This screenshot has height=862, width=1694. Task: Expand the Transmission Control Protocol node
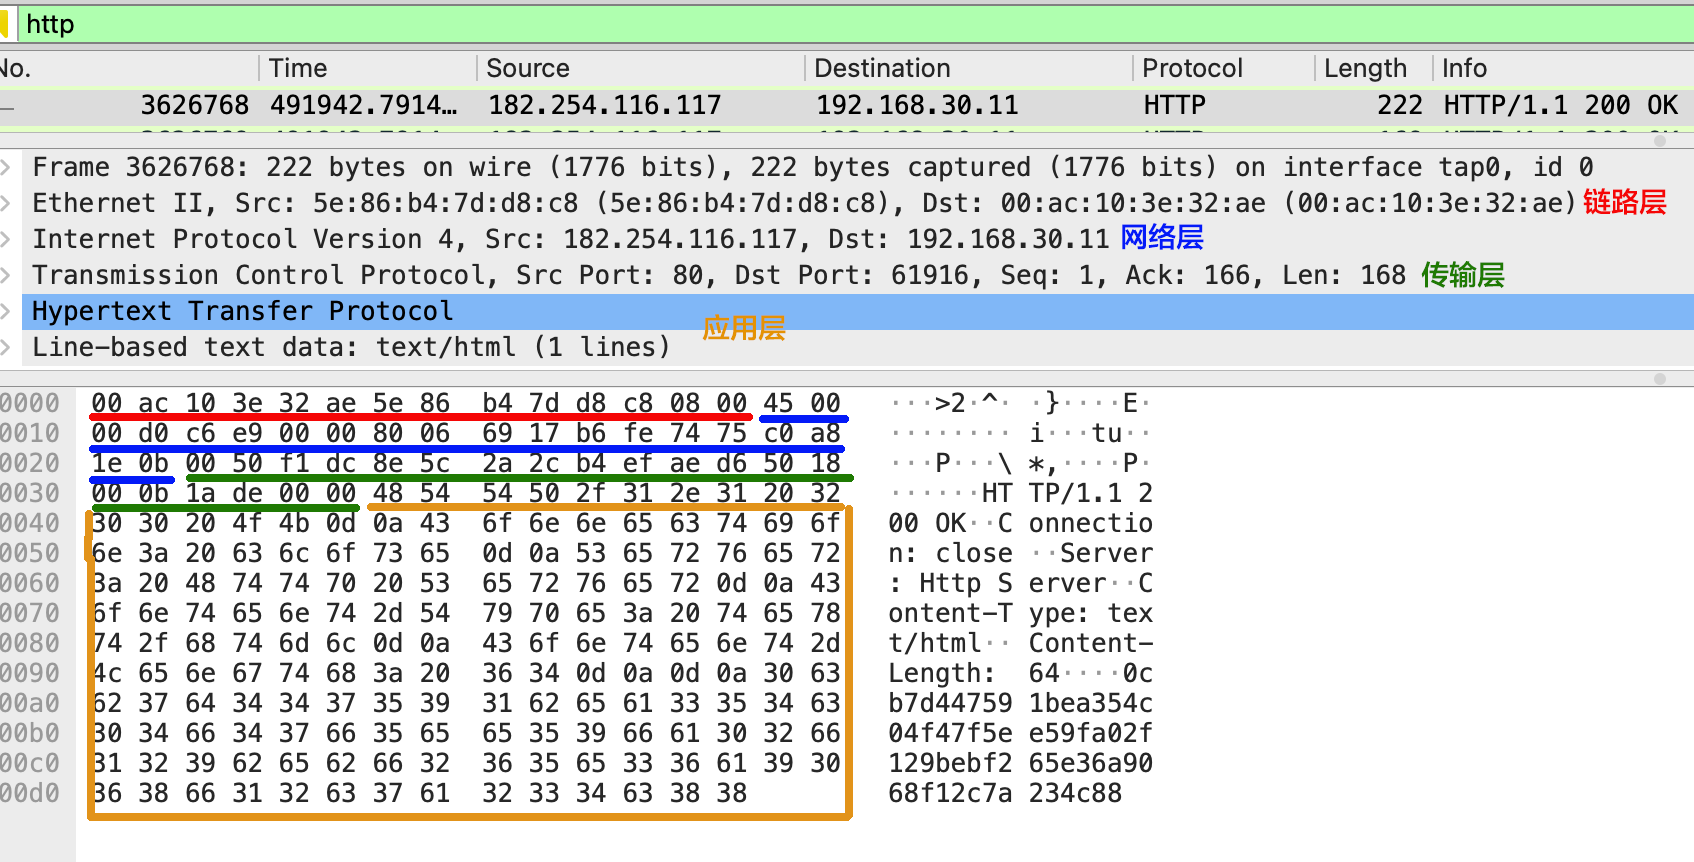point(6,275)
